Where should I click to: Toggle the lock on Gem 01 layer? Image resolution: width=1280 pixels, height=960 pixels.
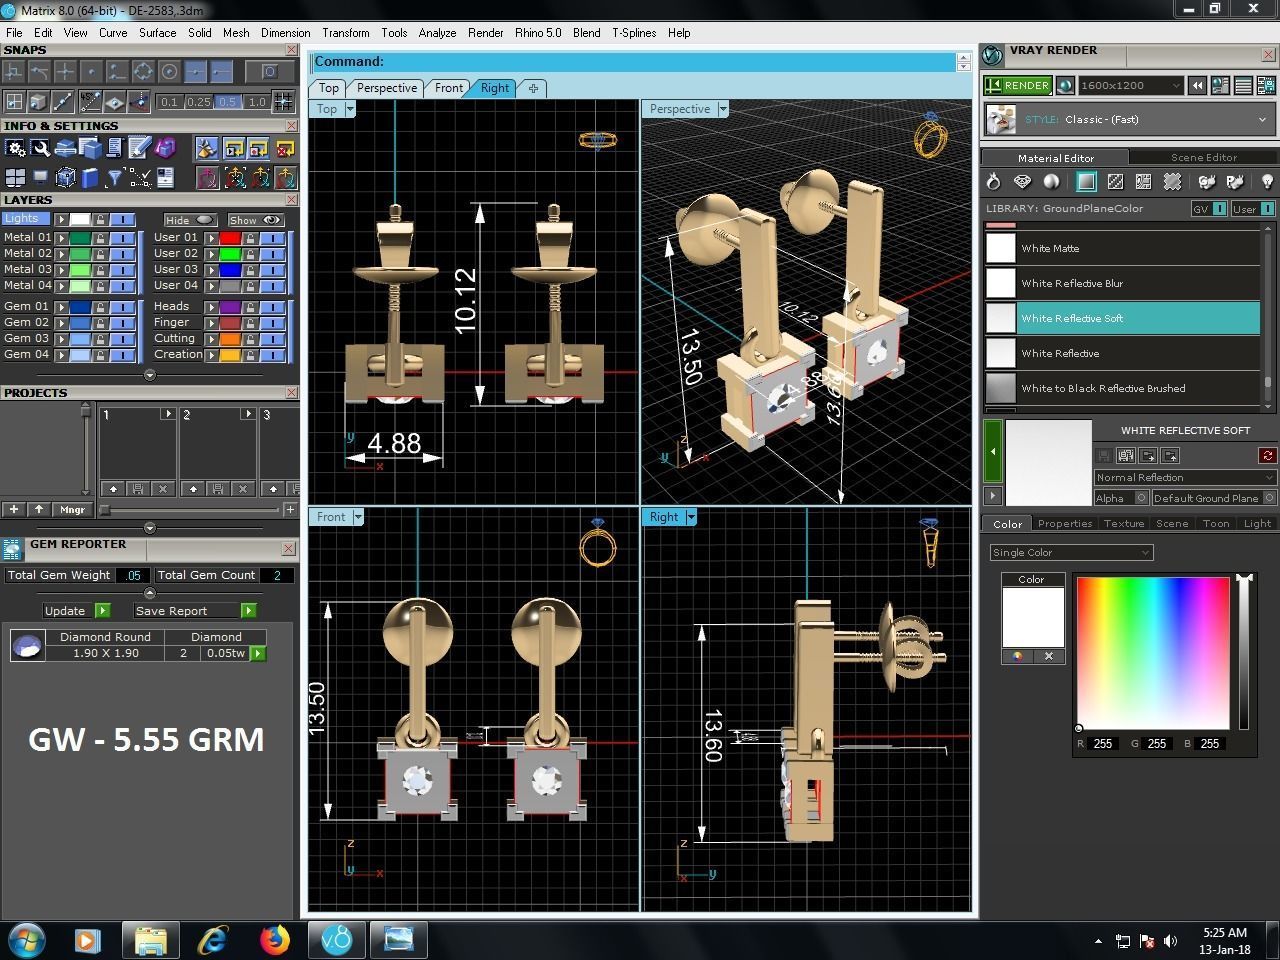(x=100, y=307)
